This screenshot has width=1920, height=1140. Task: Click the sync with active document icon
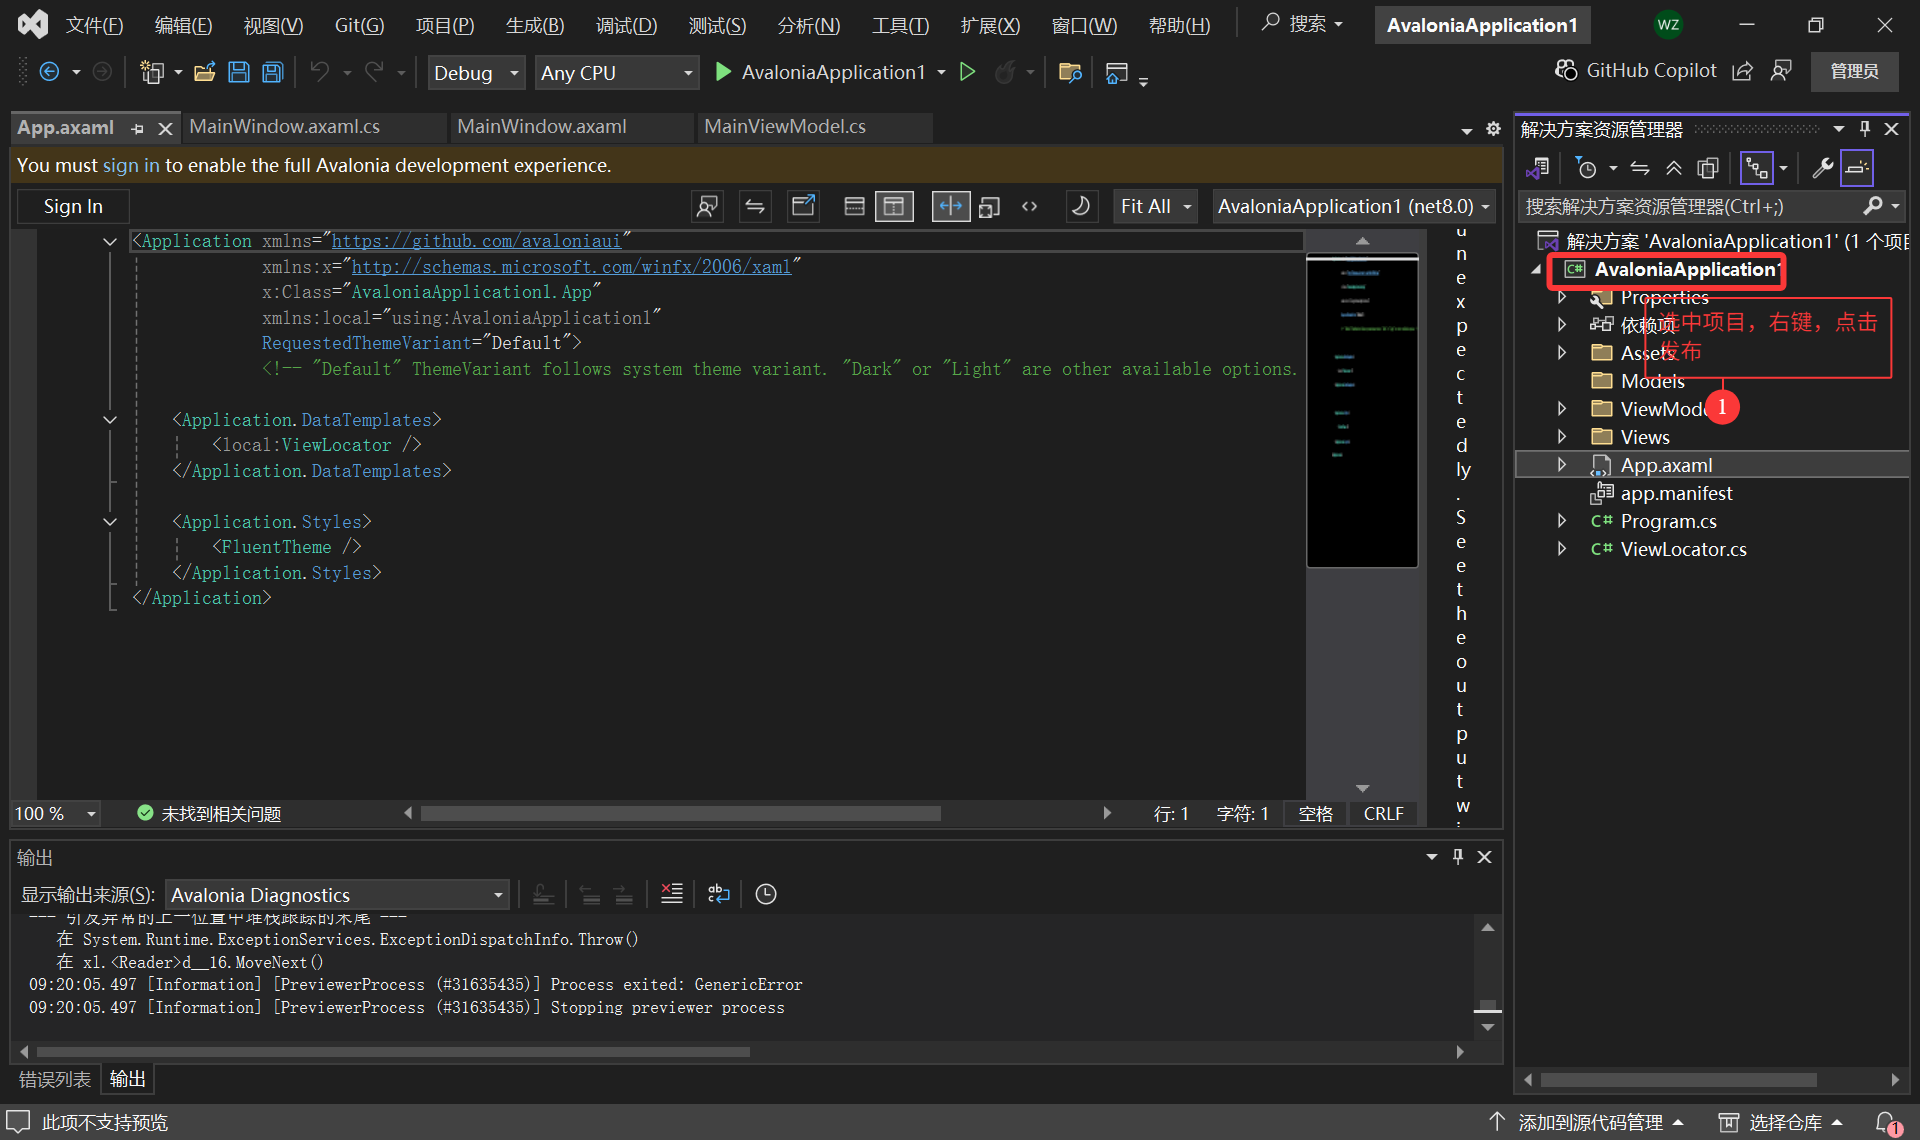(x=1640, y=168)
